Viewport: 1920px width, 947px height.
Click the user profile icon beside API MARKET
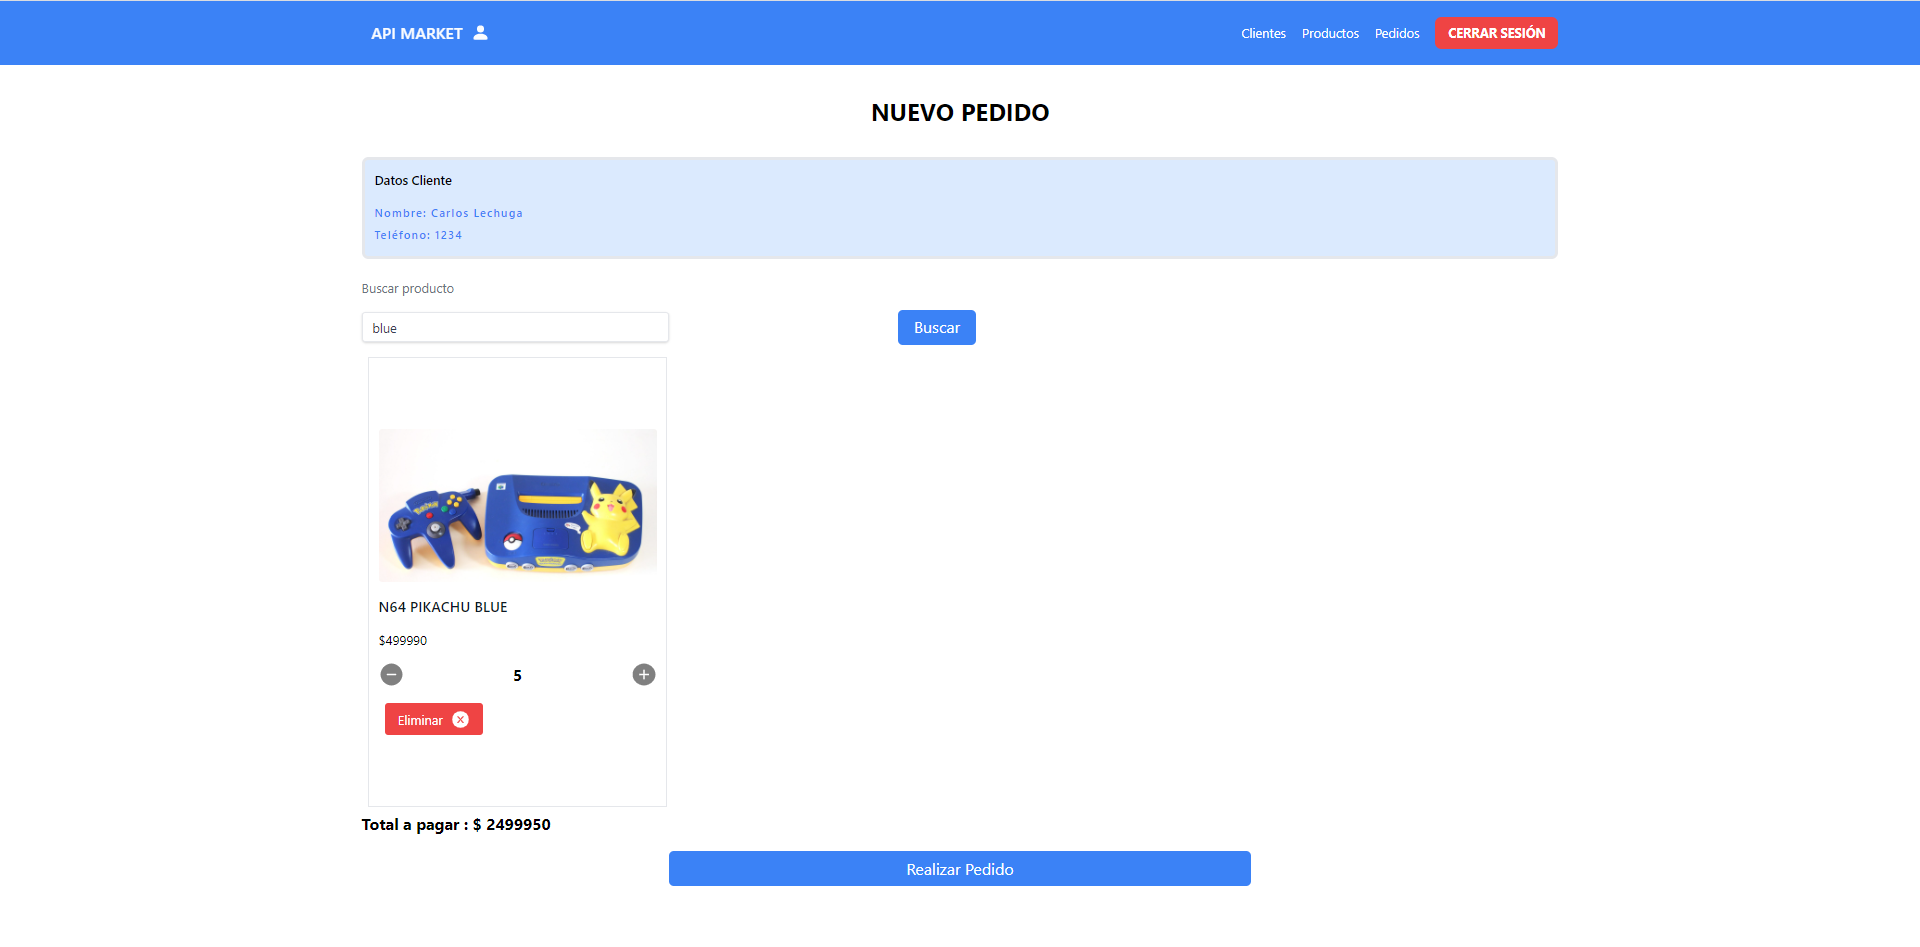pos(480,33)
